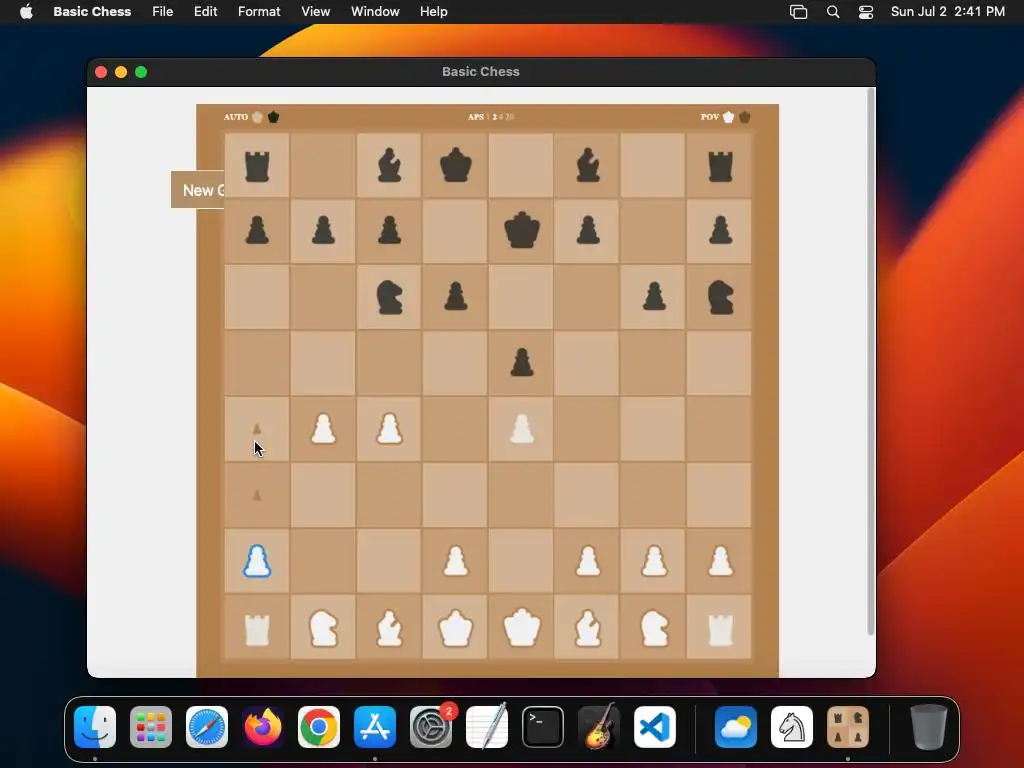
Task: Open Terminal from the Dock
Action: (543, 726)
